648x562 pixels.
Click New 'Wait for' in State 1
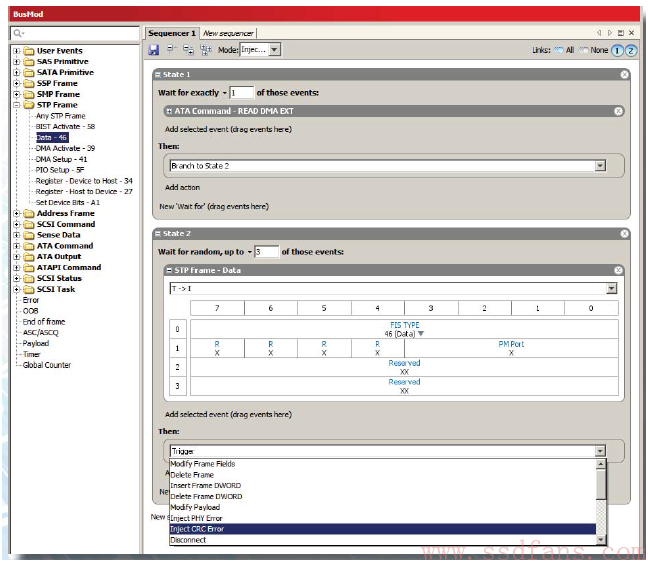tap(214, 206)
